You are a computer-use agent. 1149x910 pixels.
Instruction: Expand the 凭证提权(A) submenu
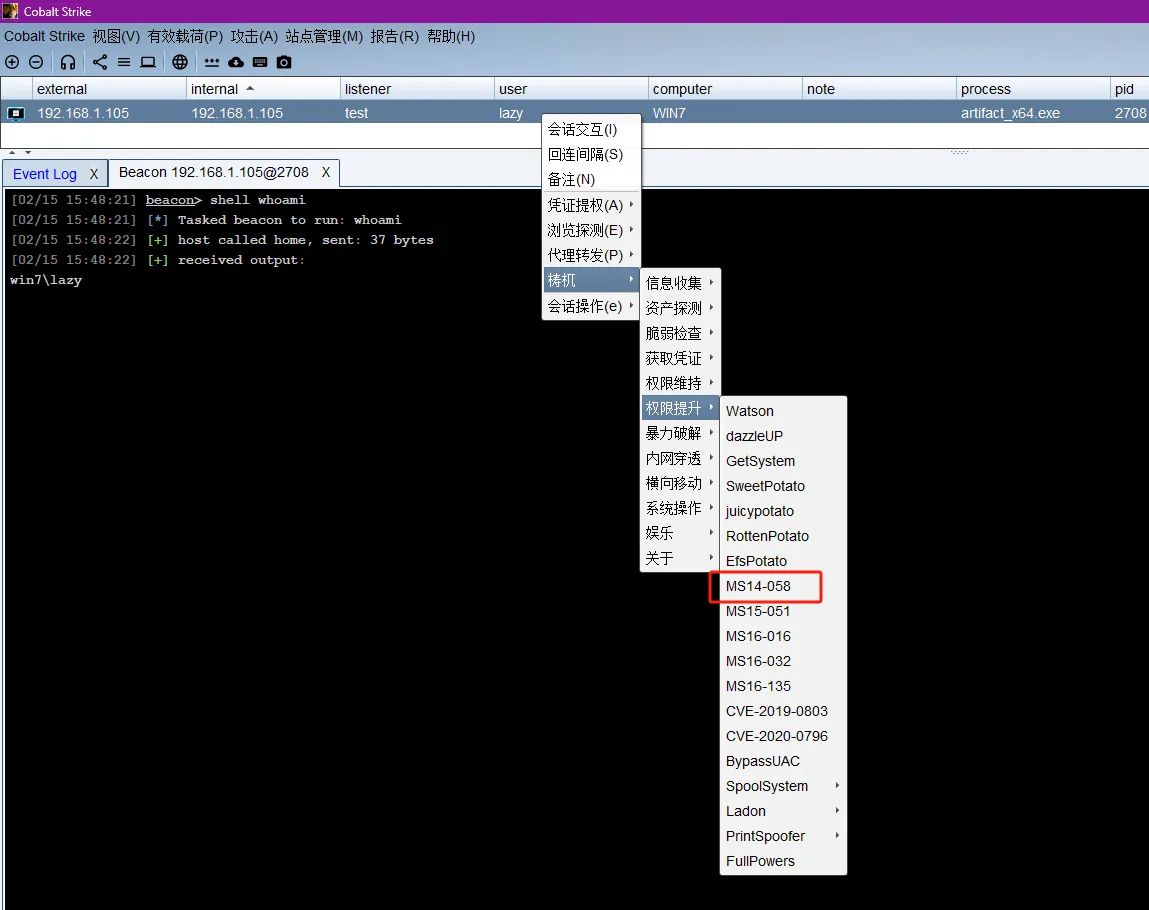point(591,205)
